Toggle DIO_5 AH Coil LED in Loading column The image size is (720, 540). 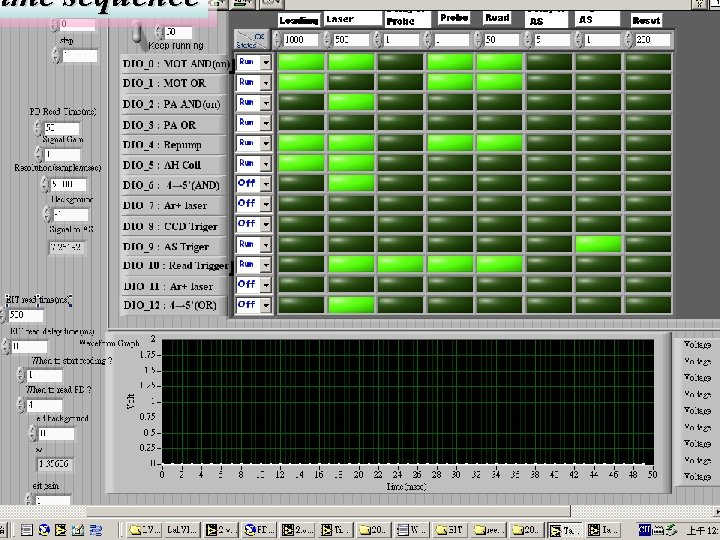tap(301, 163)
